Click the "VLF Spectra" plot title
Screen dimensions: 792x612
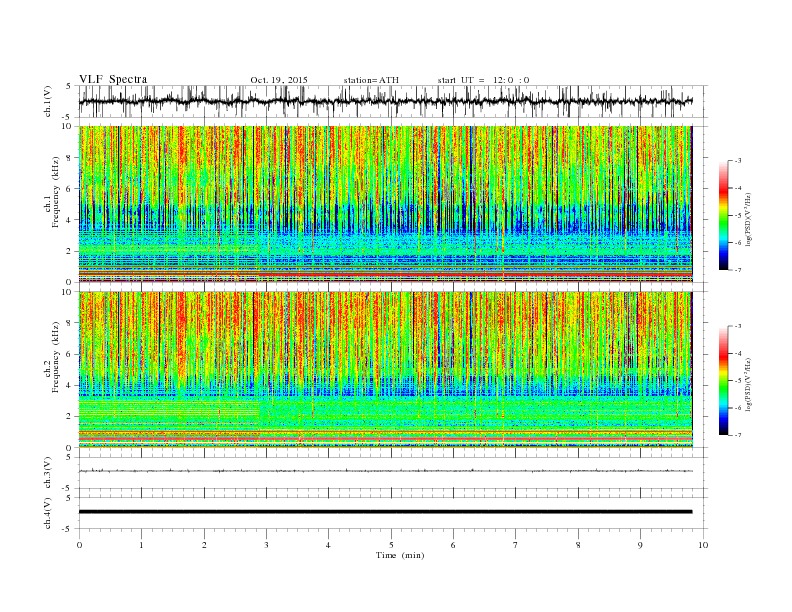pyautogui.click(x=113, y=79)
